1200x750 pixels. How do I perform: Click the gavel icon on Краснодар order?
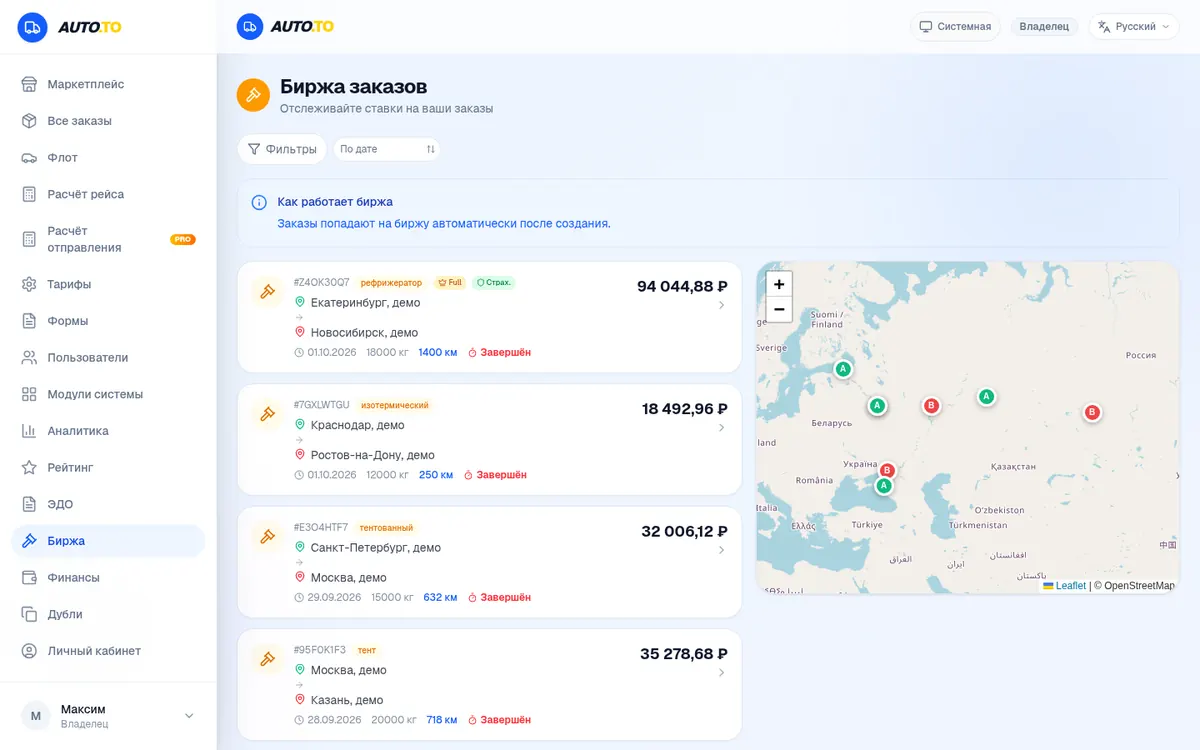point(267,414)
